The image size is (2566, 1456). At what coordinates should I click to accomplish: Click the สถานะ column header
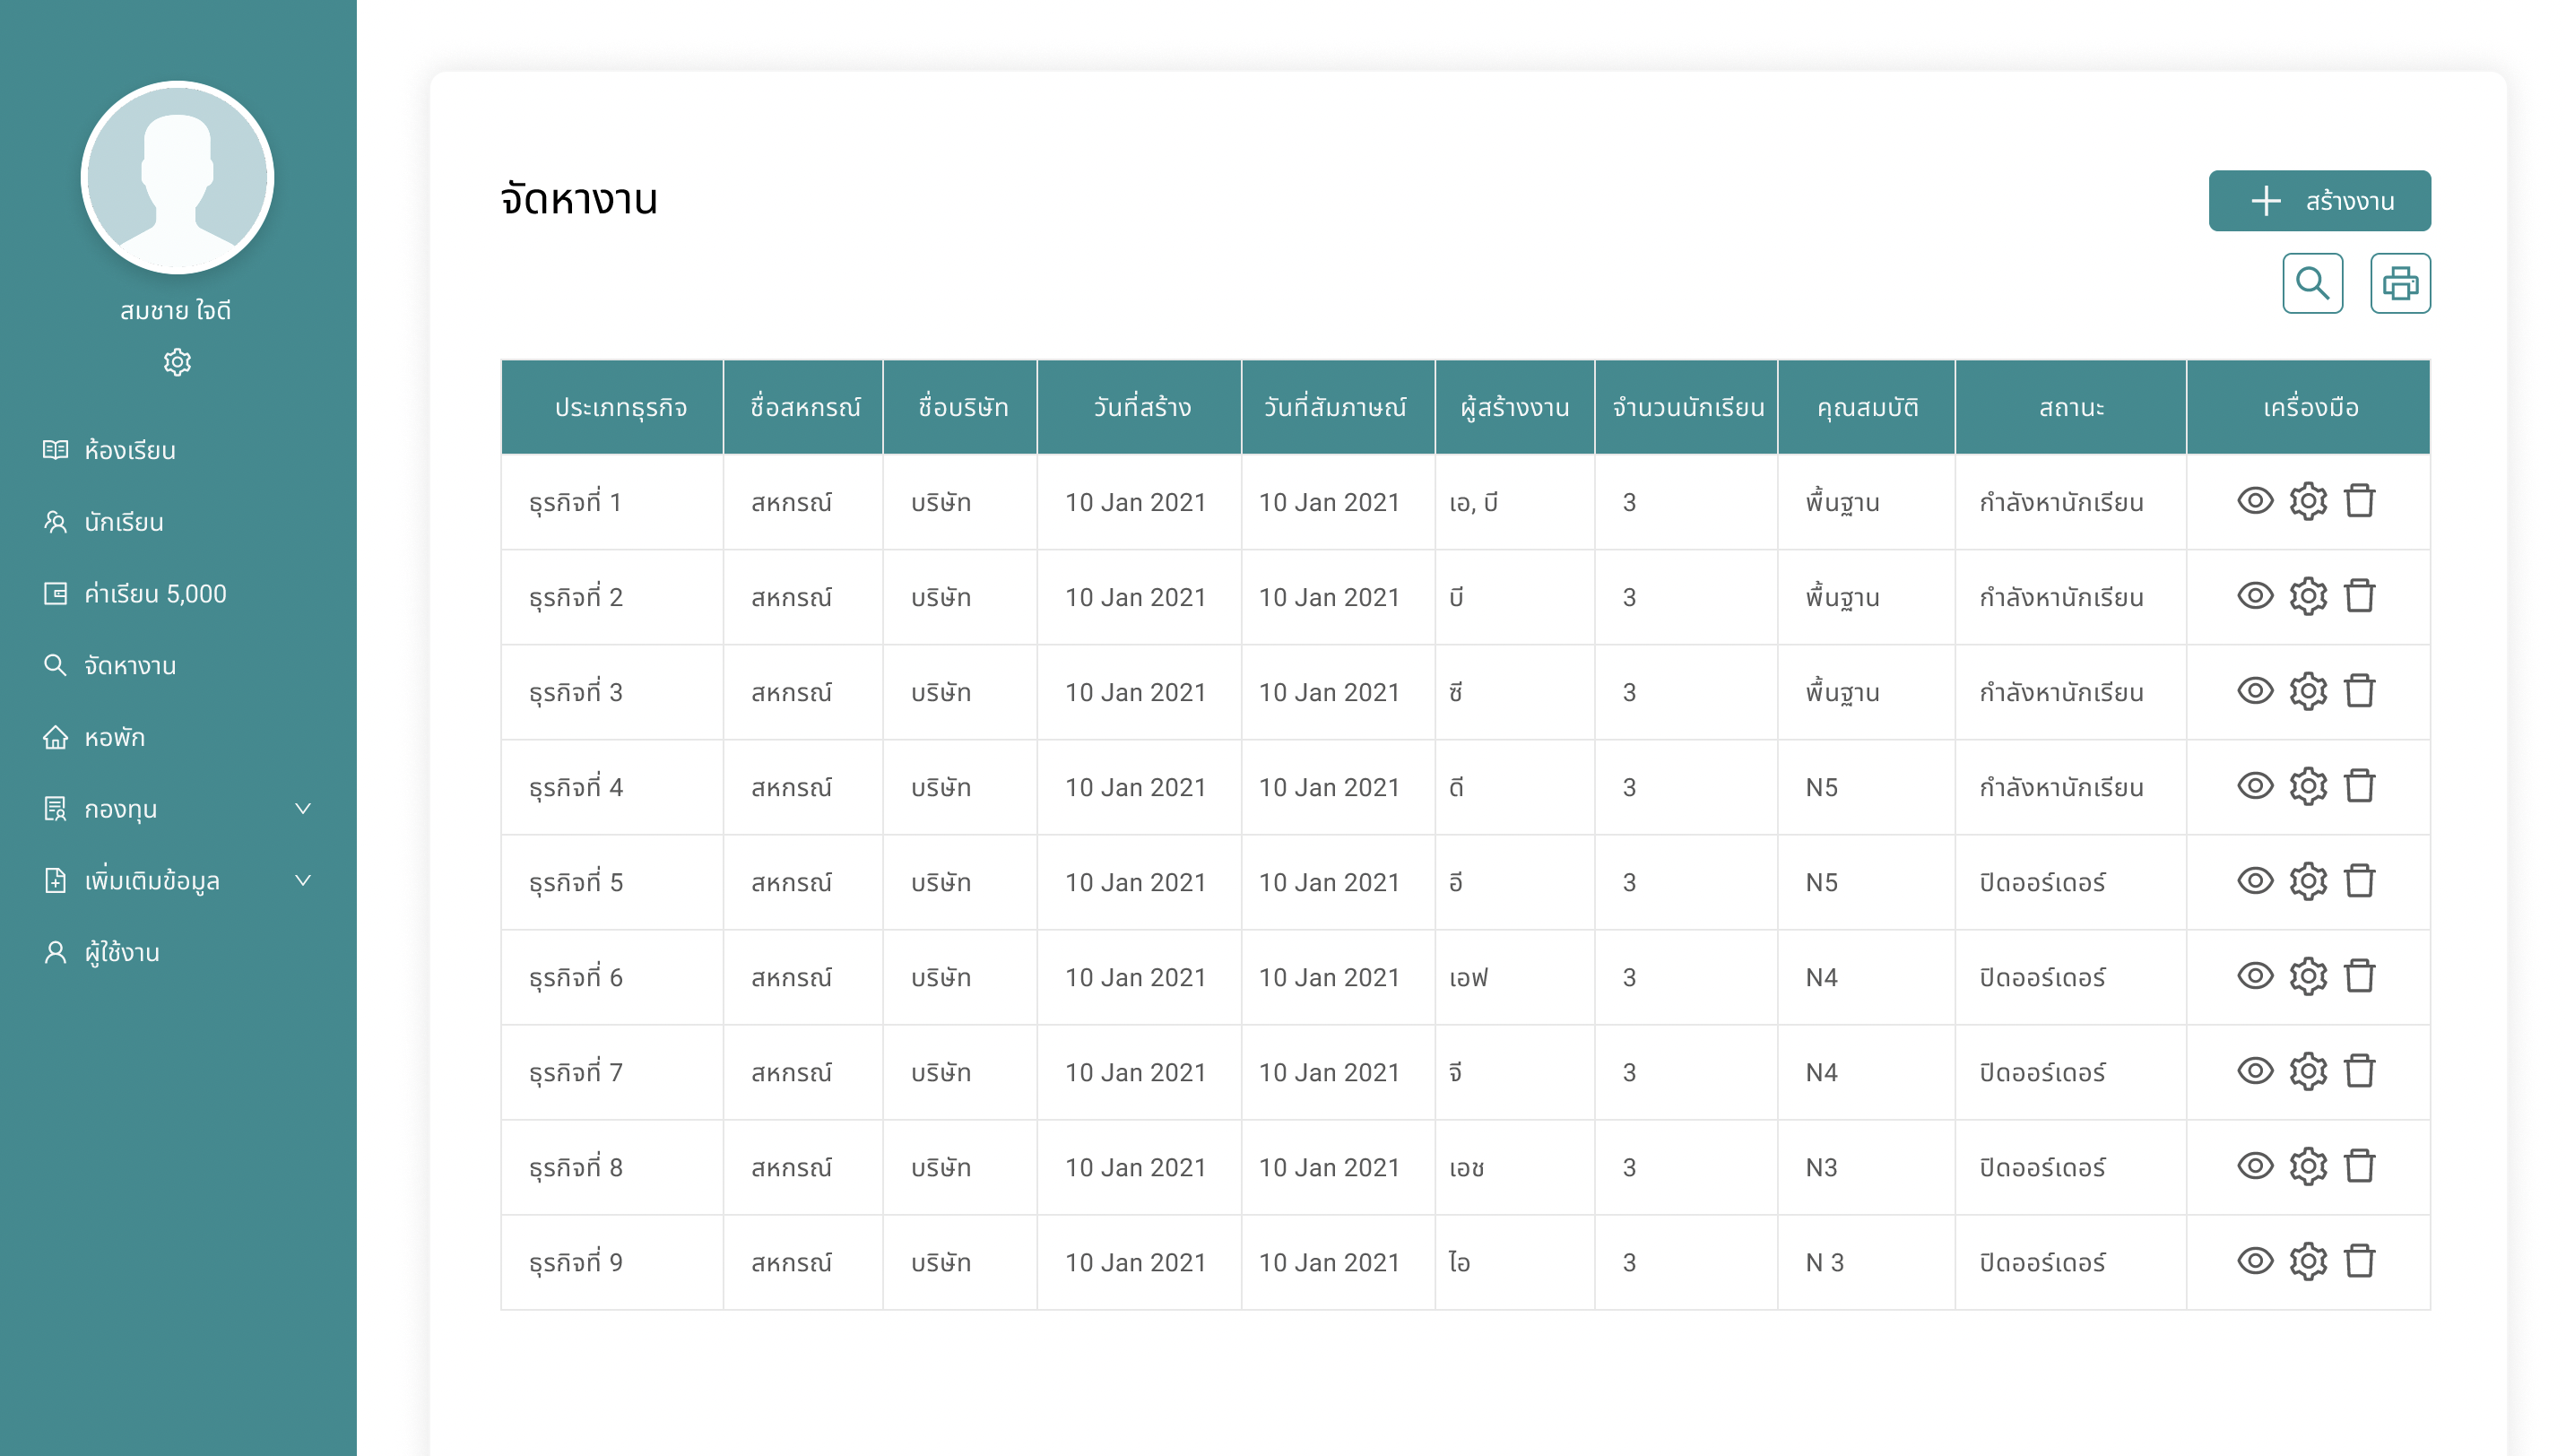pos(2071,407)
